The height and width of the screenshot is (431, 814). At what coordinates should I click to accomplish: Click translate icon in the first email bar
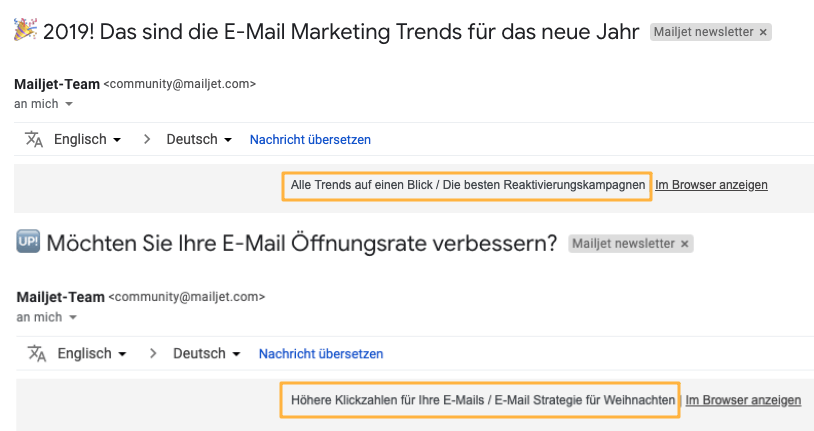[x=34, y=139]
